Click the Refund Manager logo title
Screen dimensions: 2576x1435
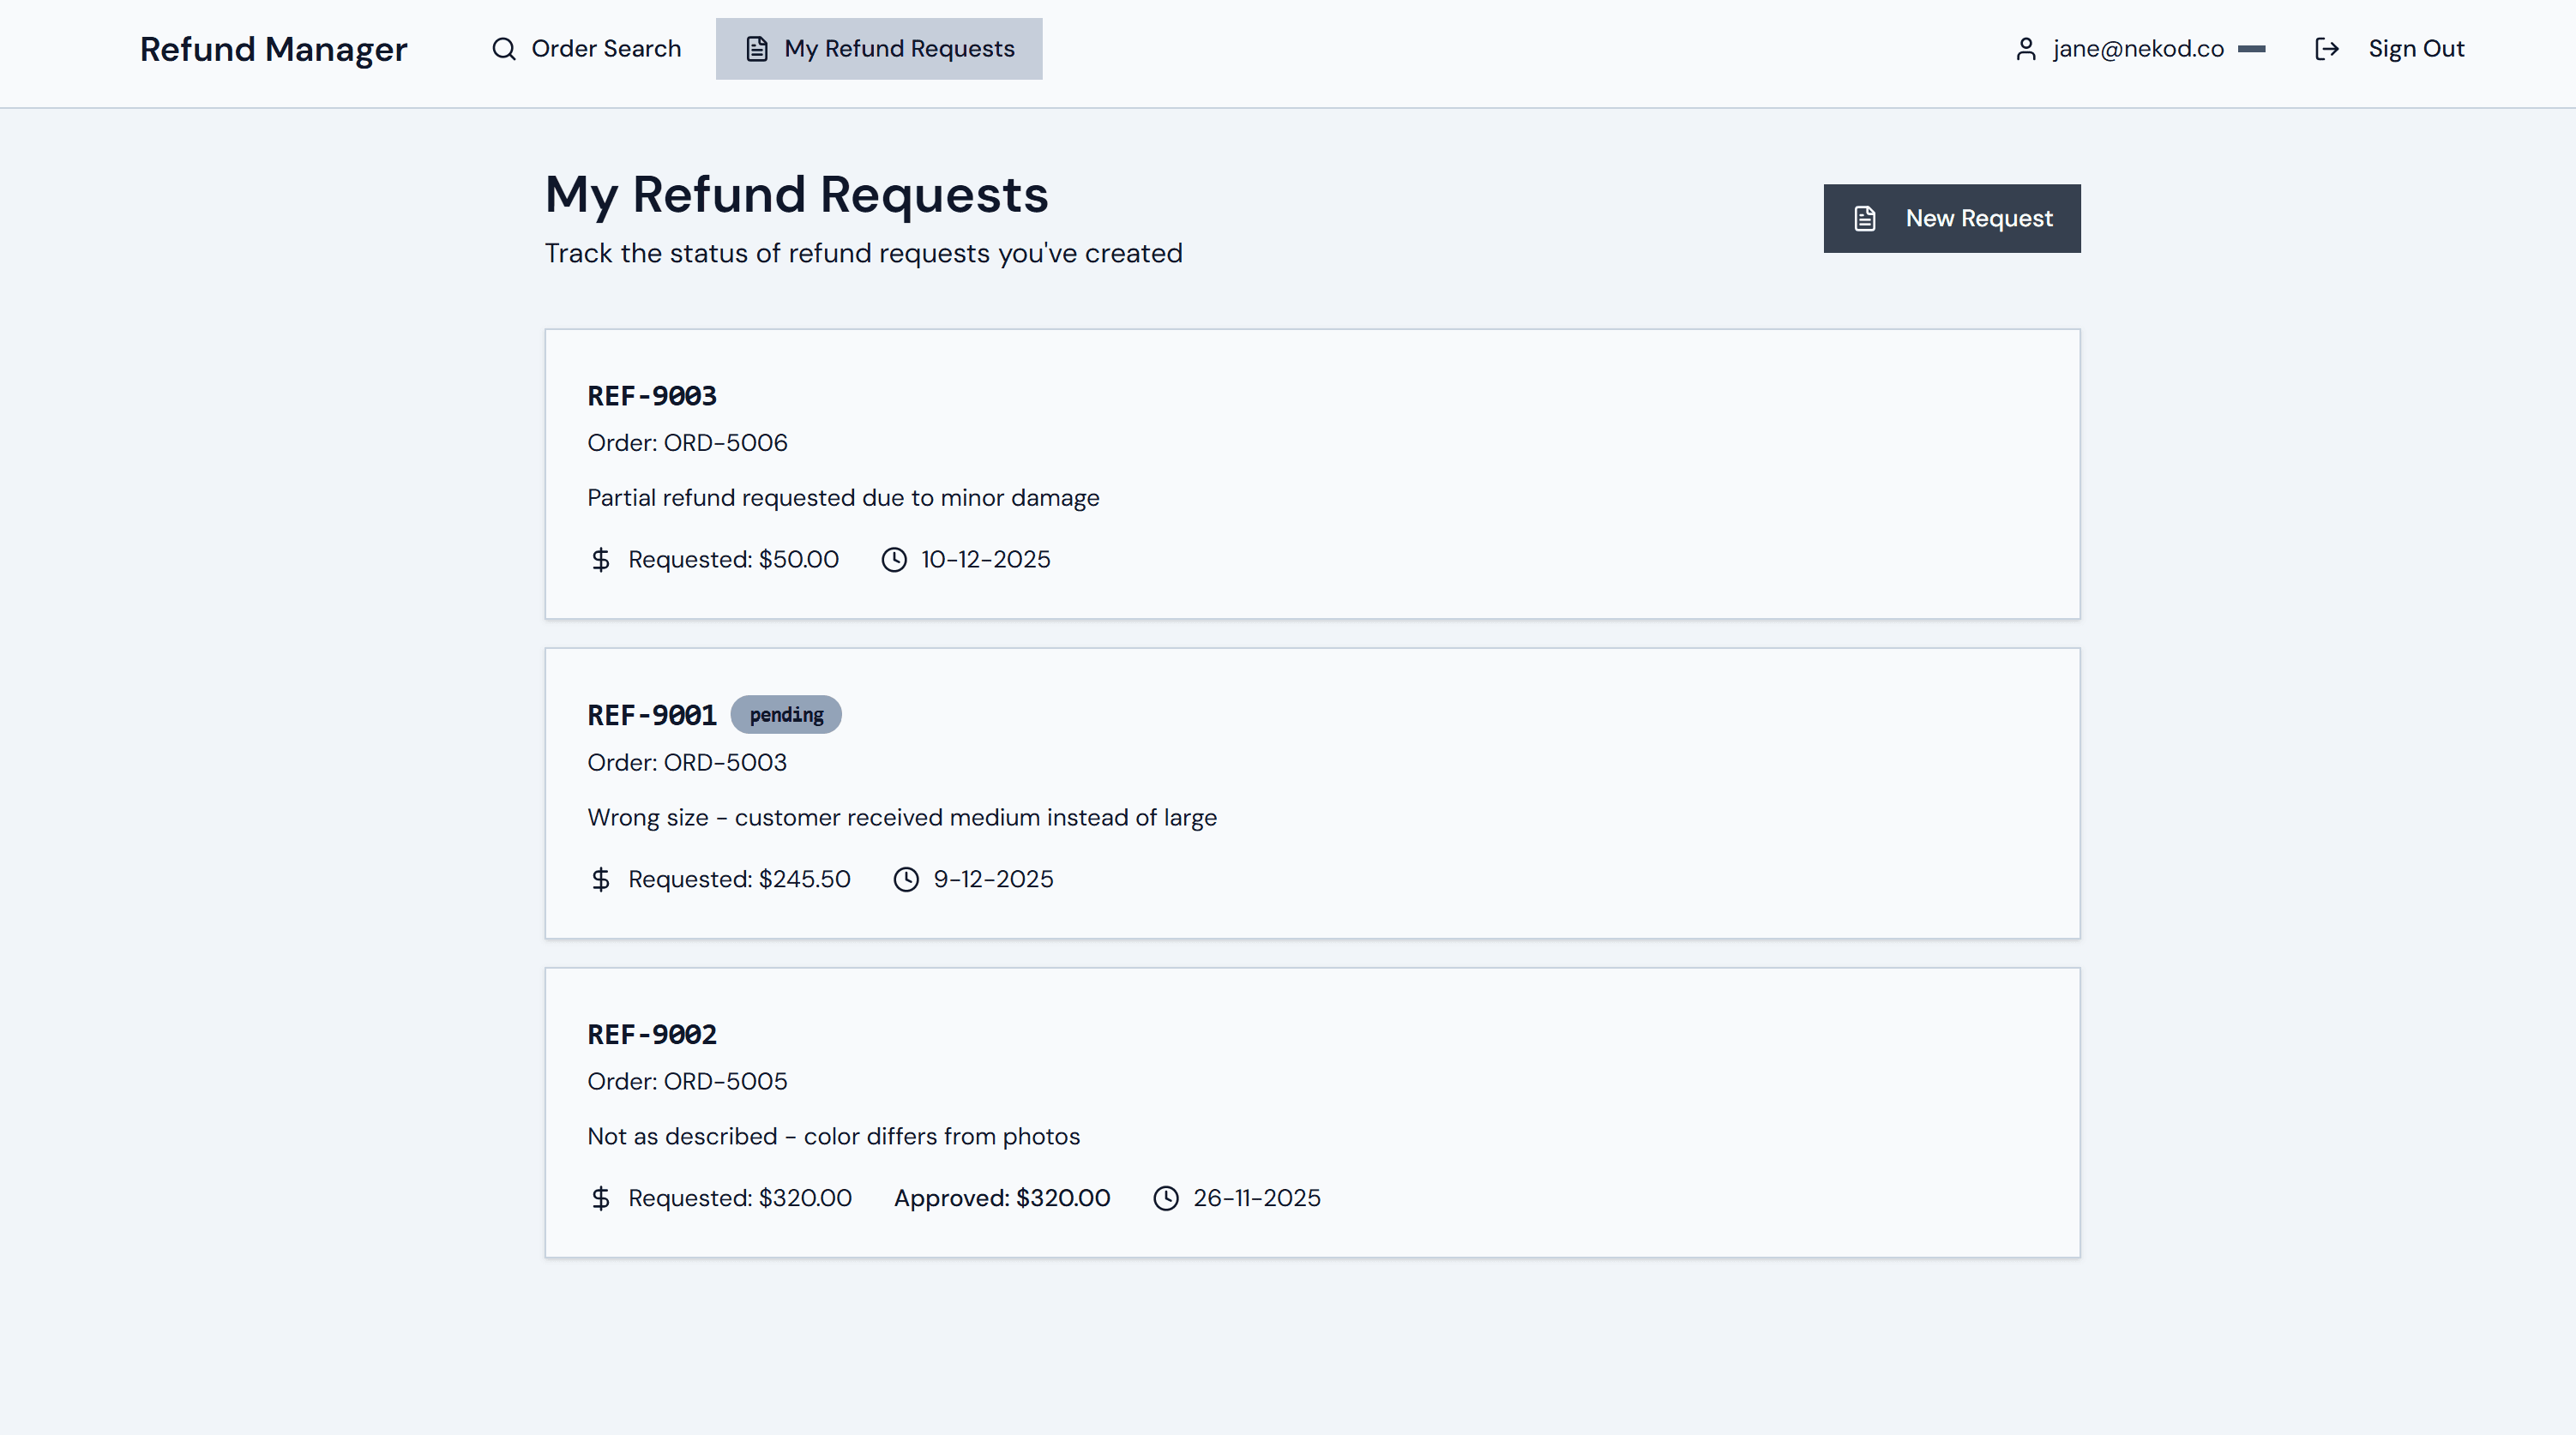273,49
